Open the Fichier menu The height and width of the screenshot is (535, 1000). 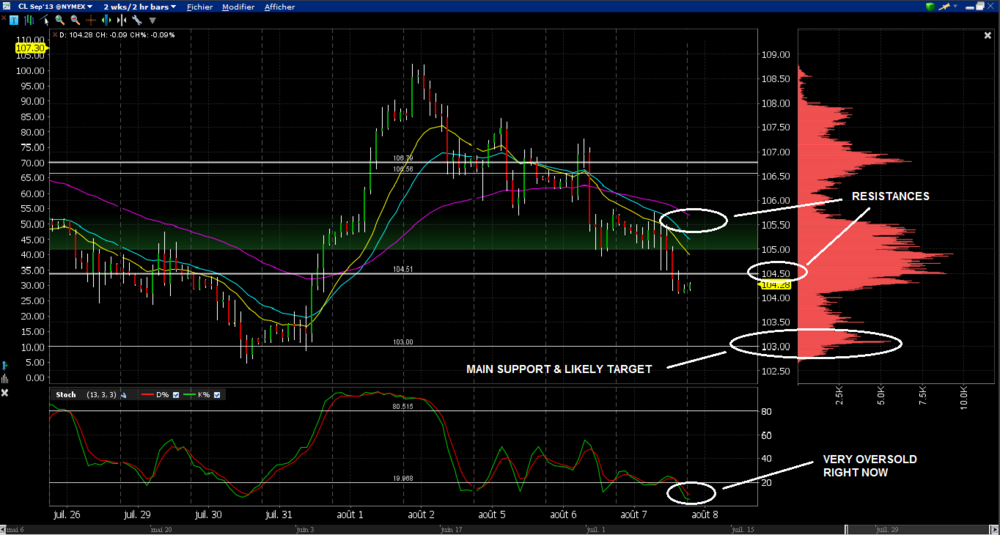[x=200, y=7]
